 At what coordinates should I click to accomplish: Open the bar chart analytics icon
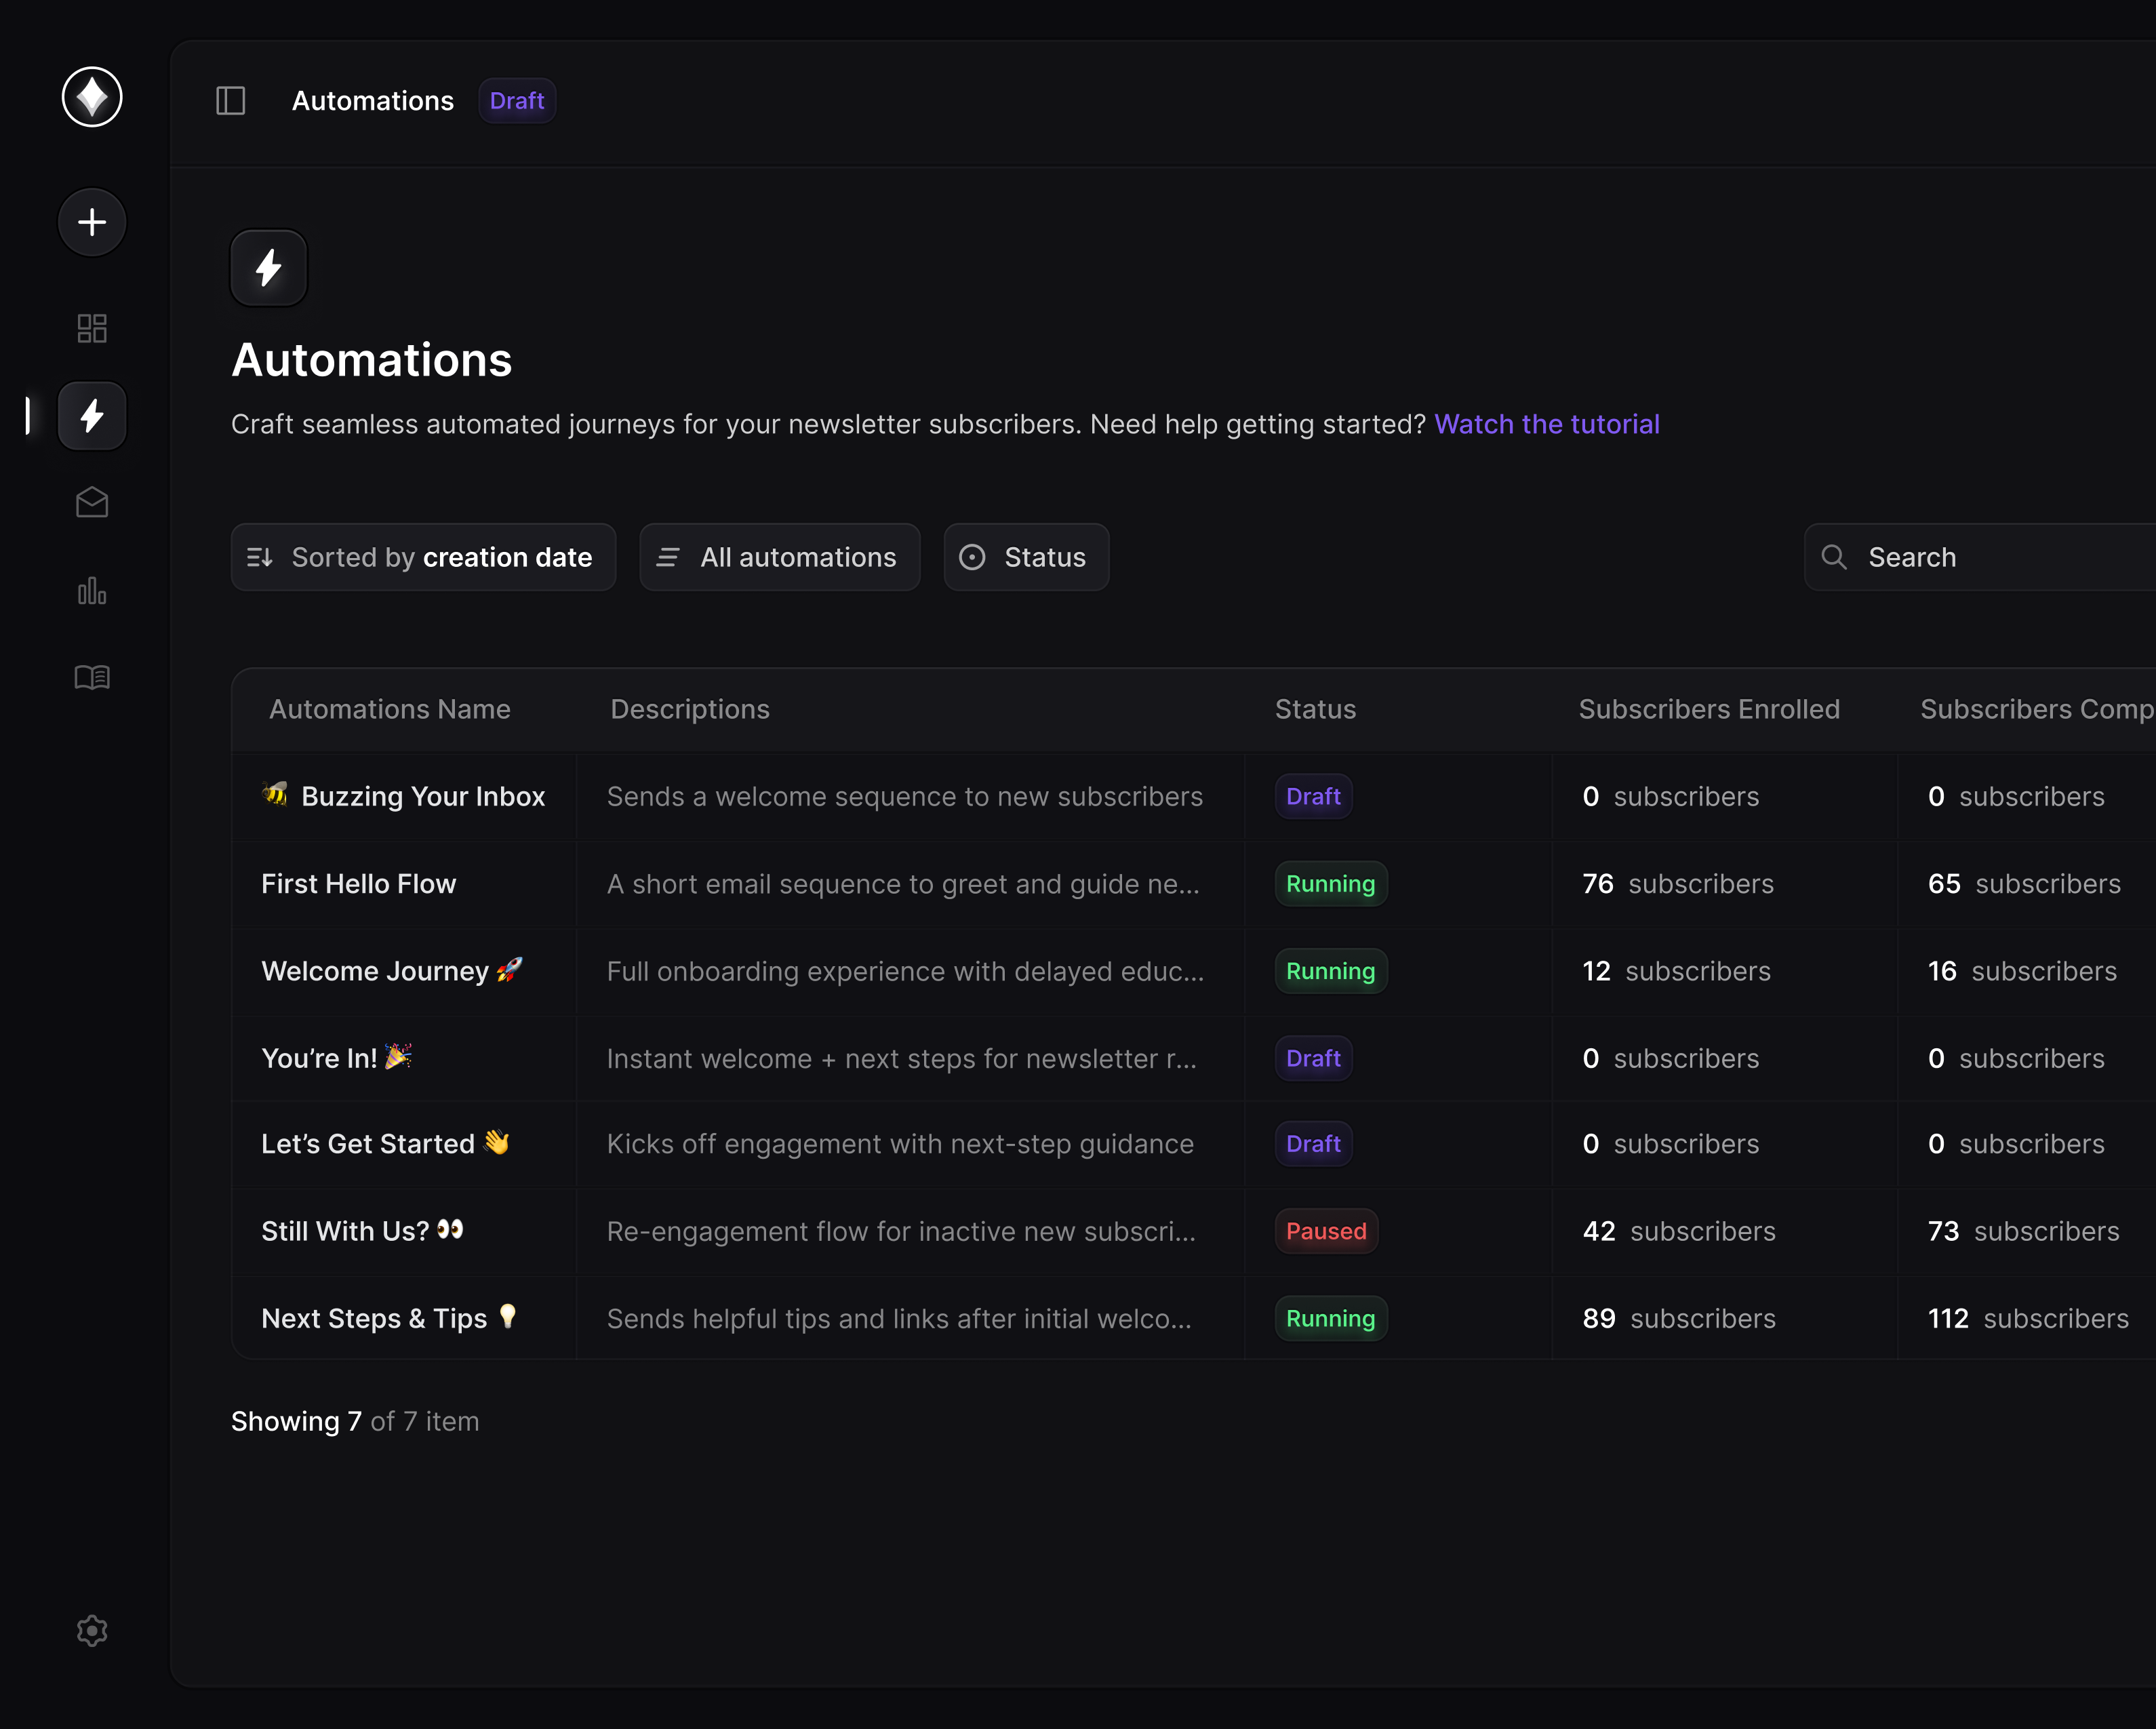click(92, 590)
